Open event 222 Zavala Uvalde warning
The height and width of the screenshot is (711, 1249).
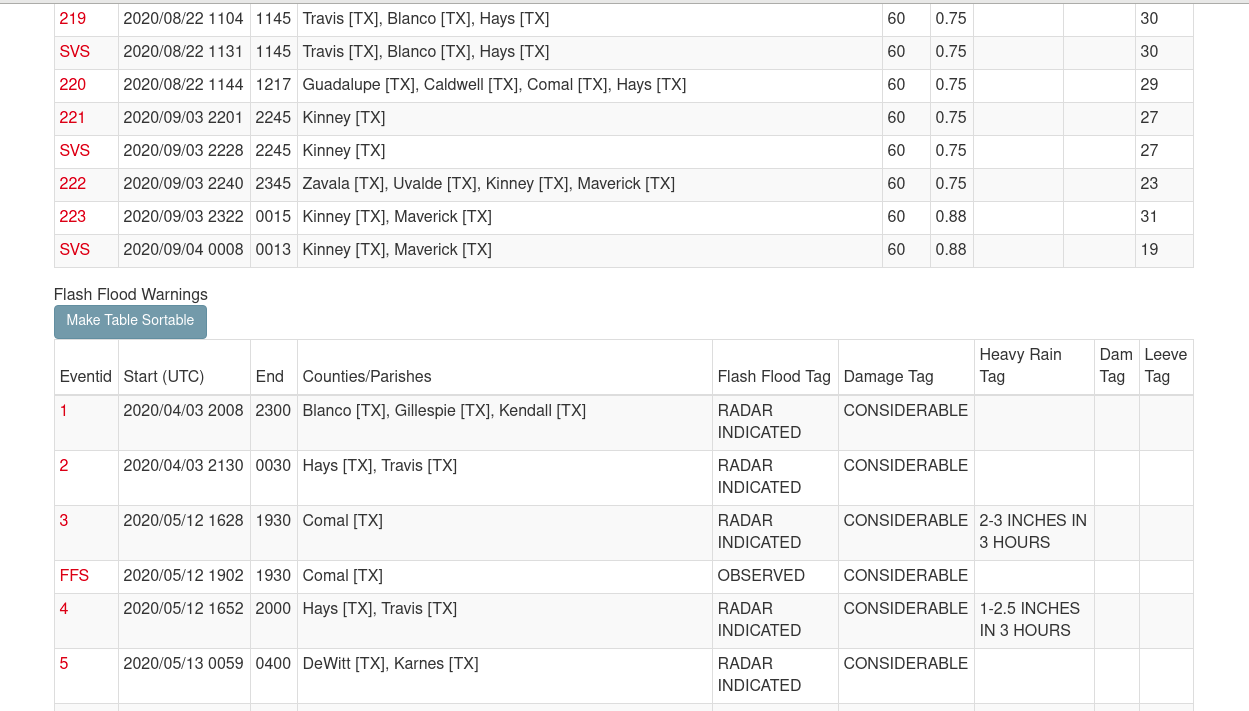pos(73,184)
